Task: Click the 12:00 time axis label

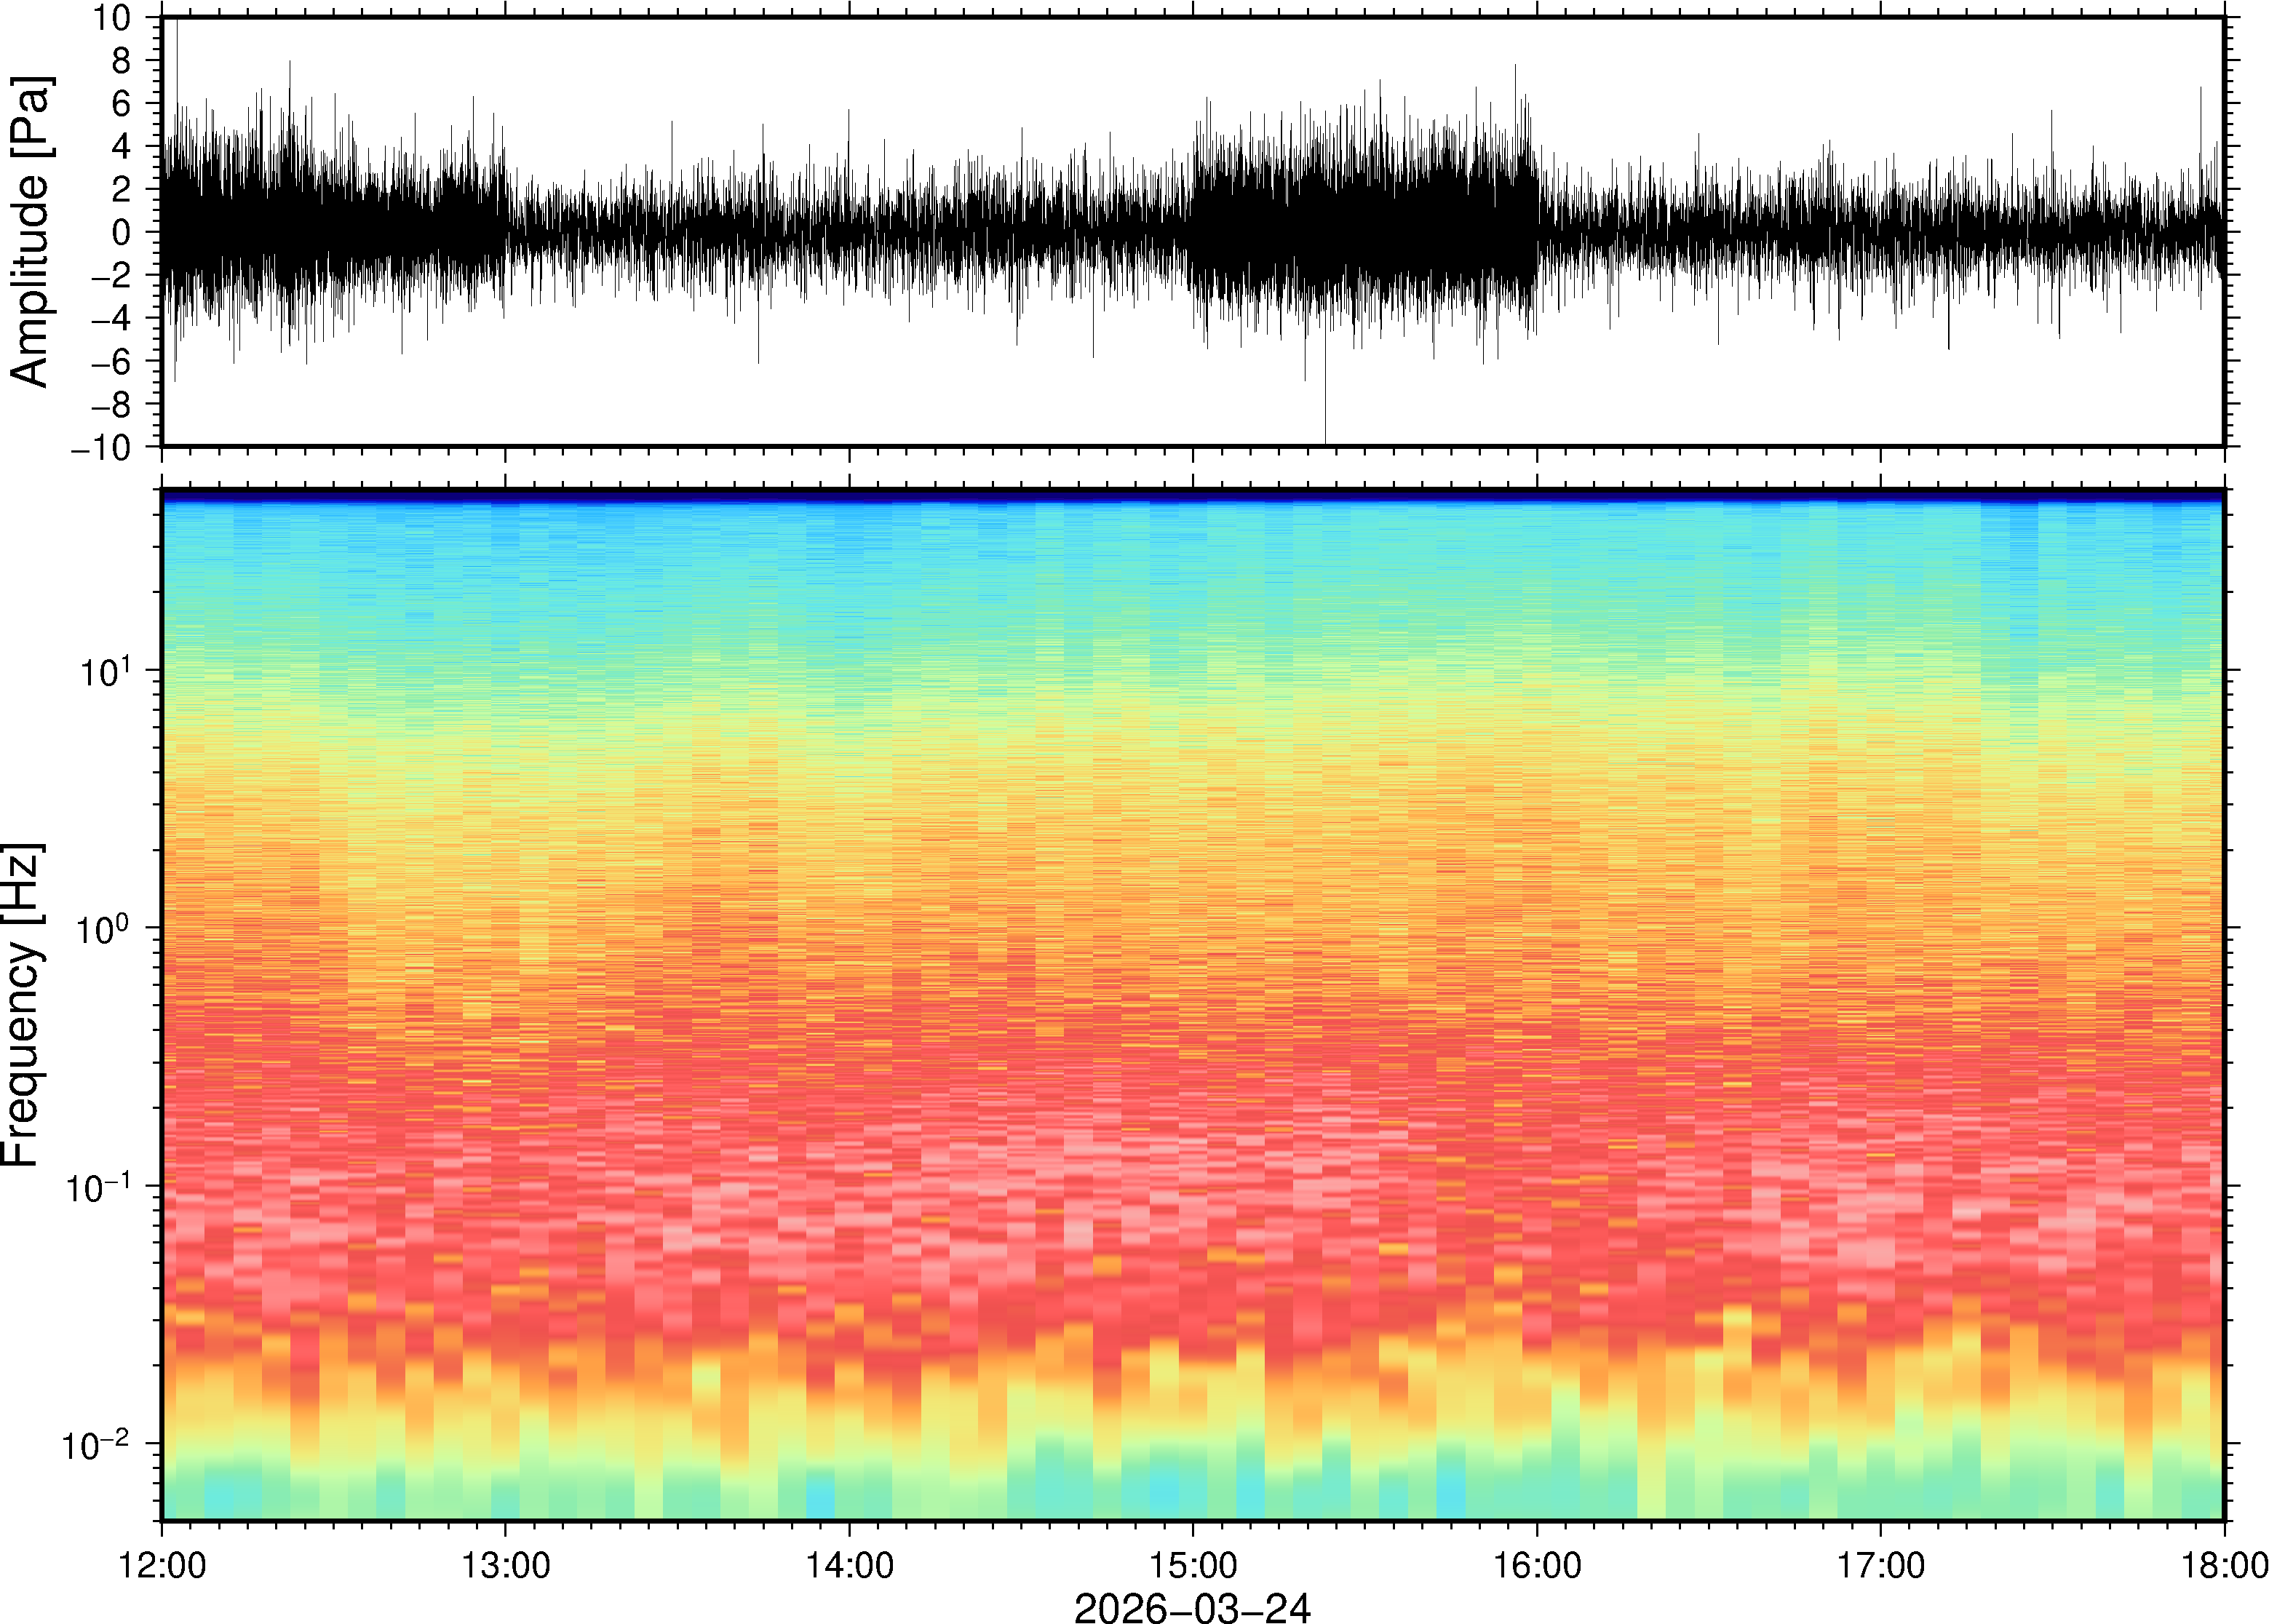Action: 162,1566
